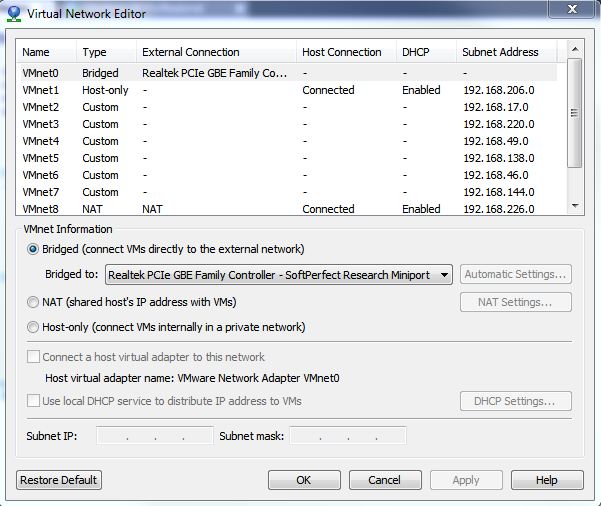
Task: Click the OK button
Action: (x=304, y=480)
